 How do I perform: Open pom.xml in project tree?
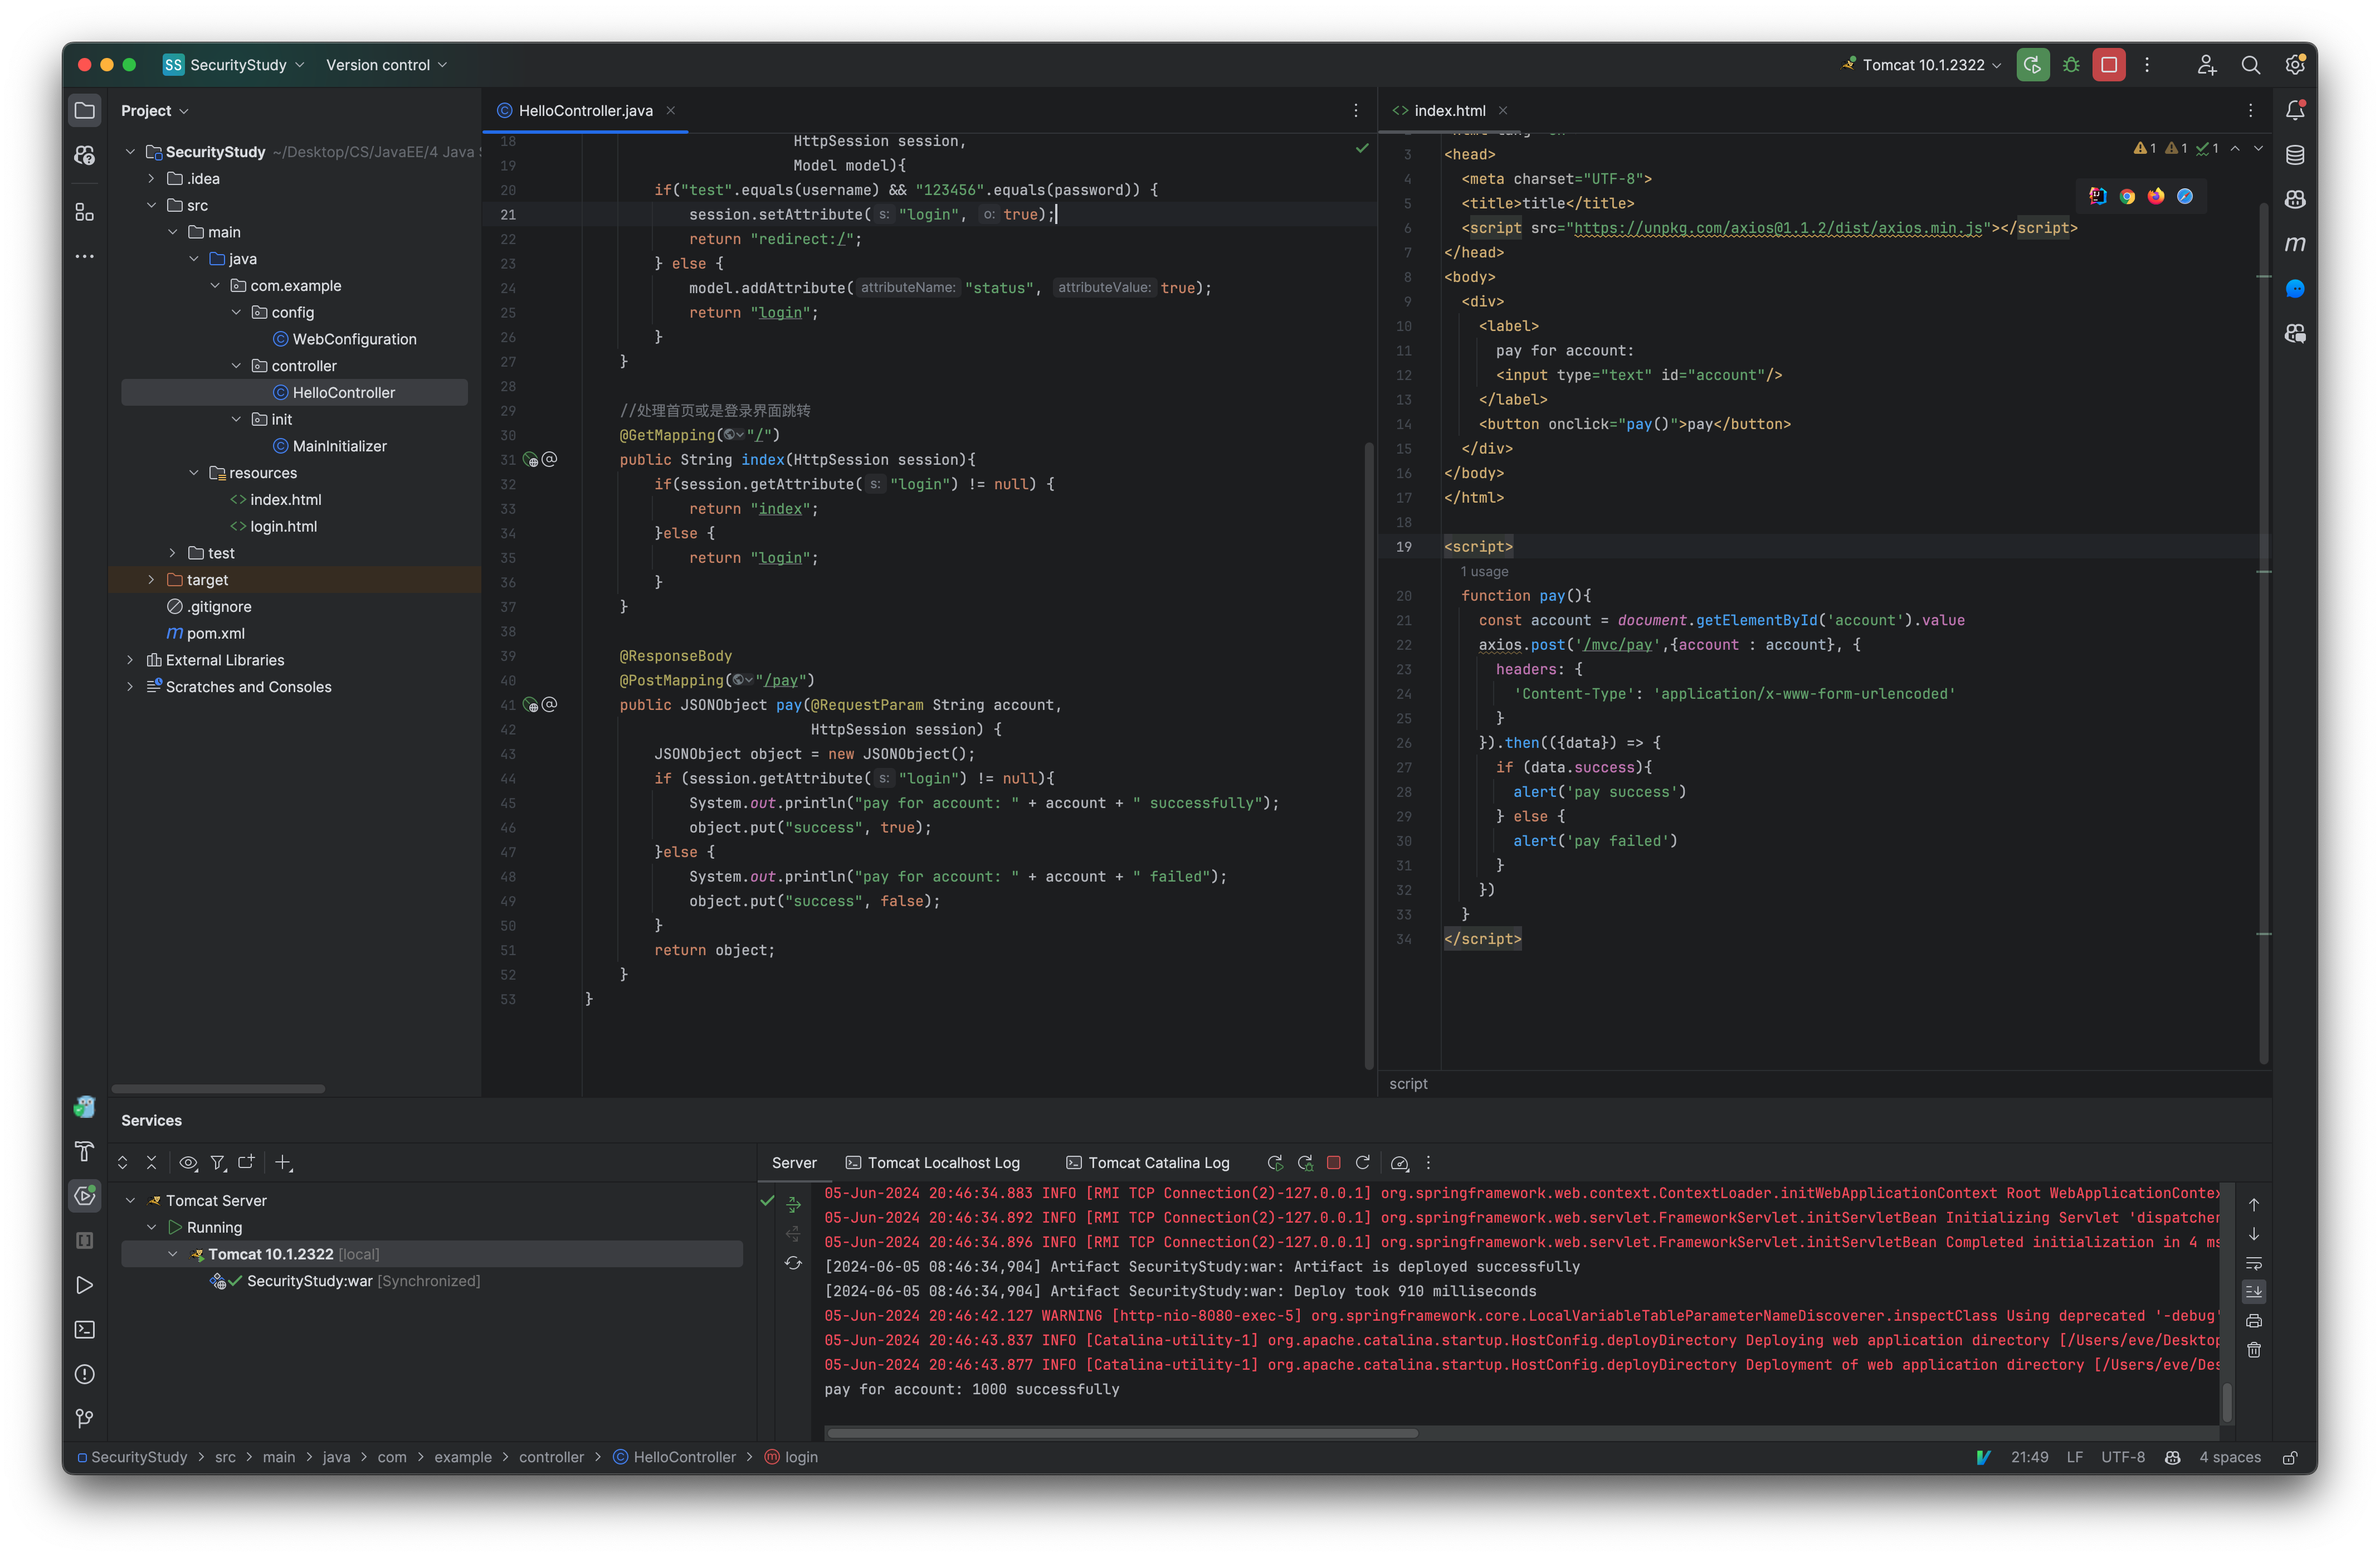click(x=205, y=634)
